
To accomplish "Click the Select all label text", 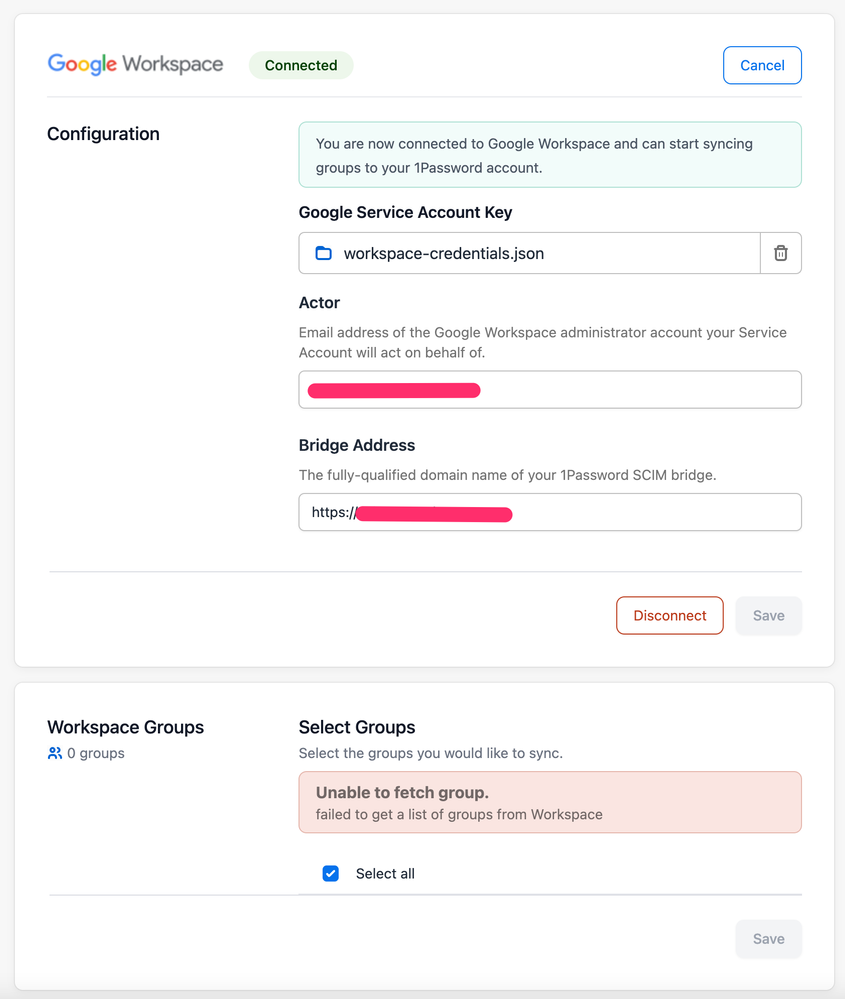I will pos(385,873).
